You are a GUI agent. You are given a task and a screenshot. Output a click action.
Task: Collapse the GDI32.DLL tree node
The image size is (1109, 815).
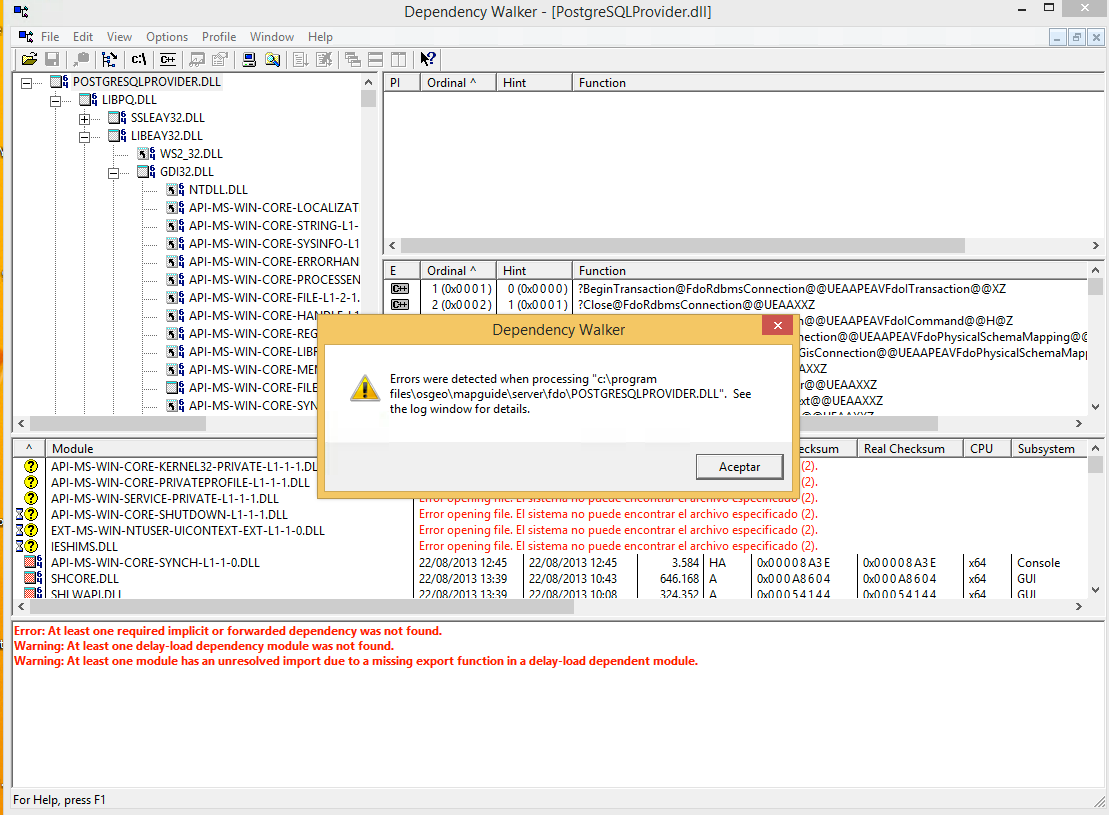pyautogui.click(x=113, y=173)
